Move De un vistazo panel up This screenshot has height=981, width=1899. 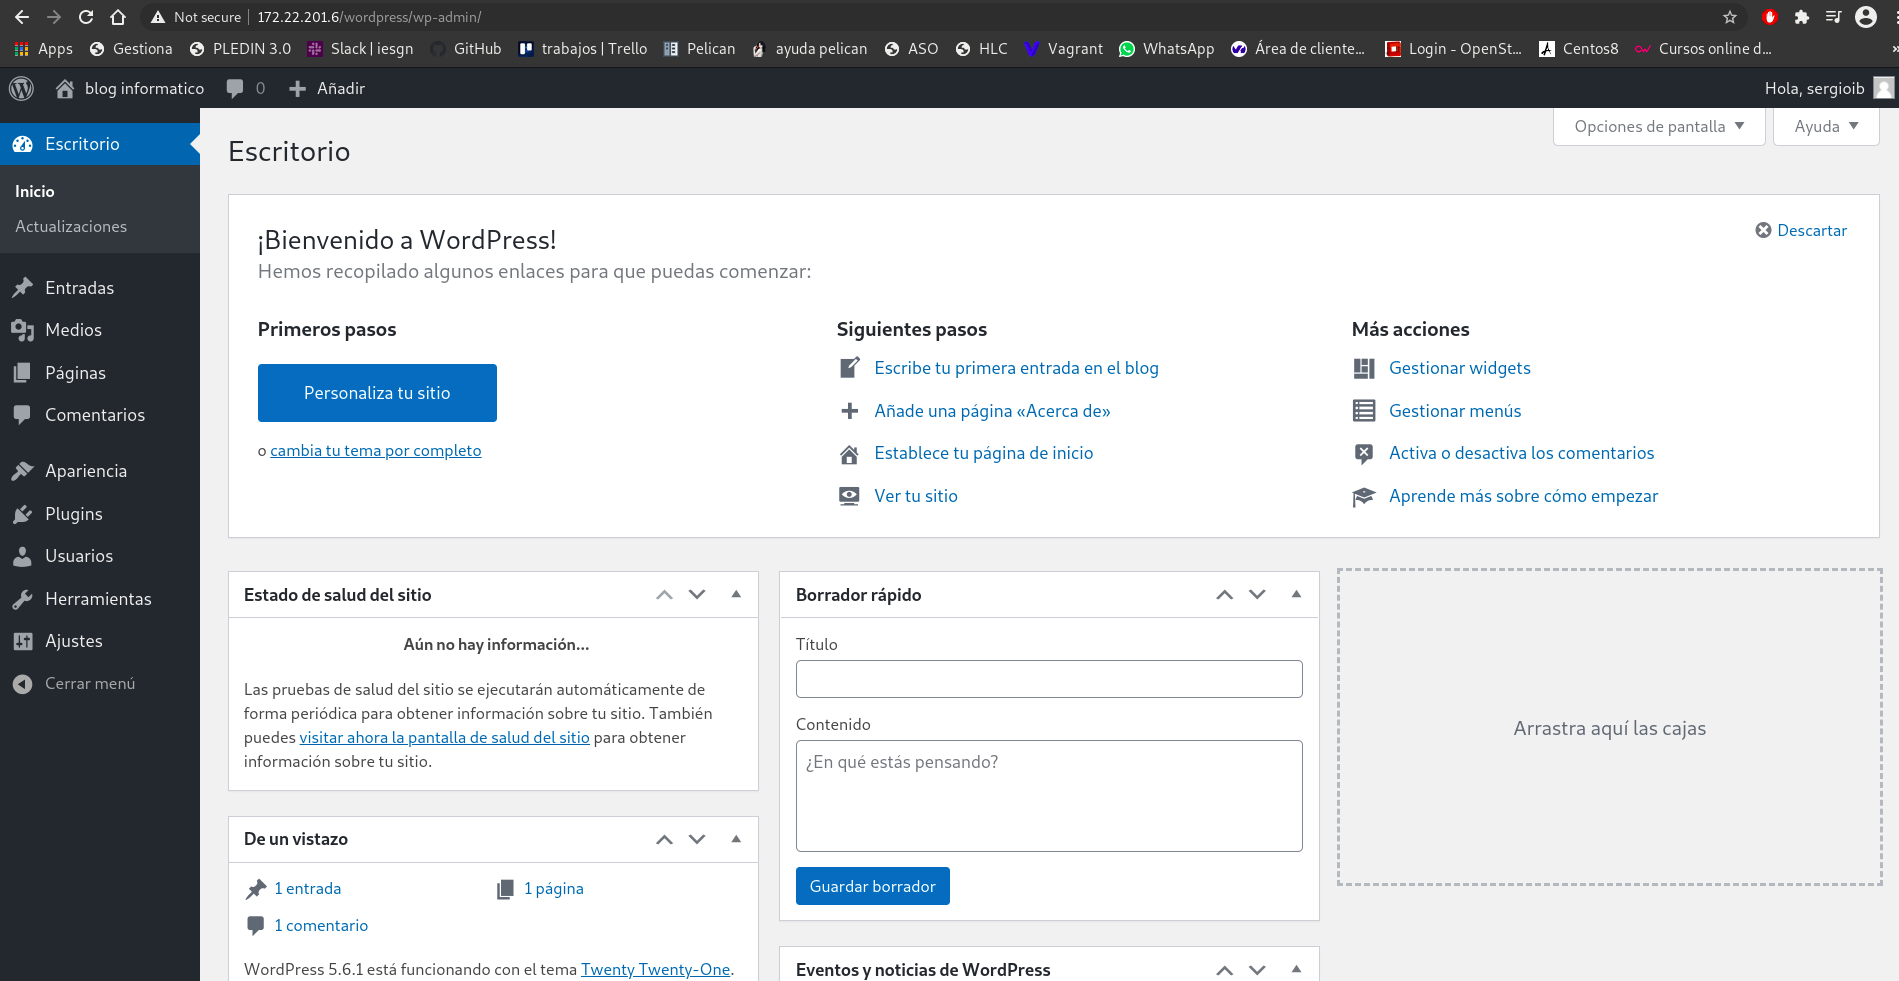(x=663, y=839)
